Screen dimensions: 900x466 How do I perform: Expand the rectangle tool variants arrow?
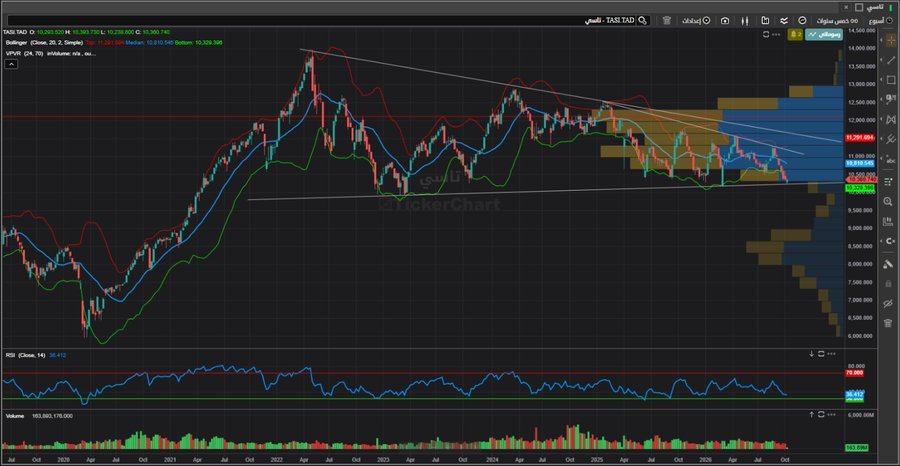click(883, 80)
